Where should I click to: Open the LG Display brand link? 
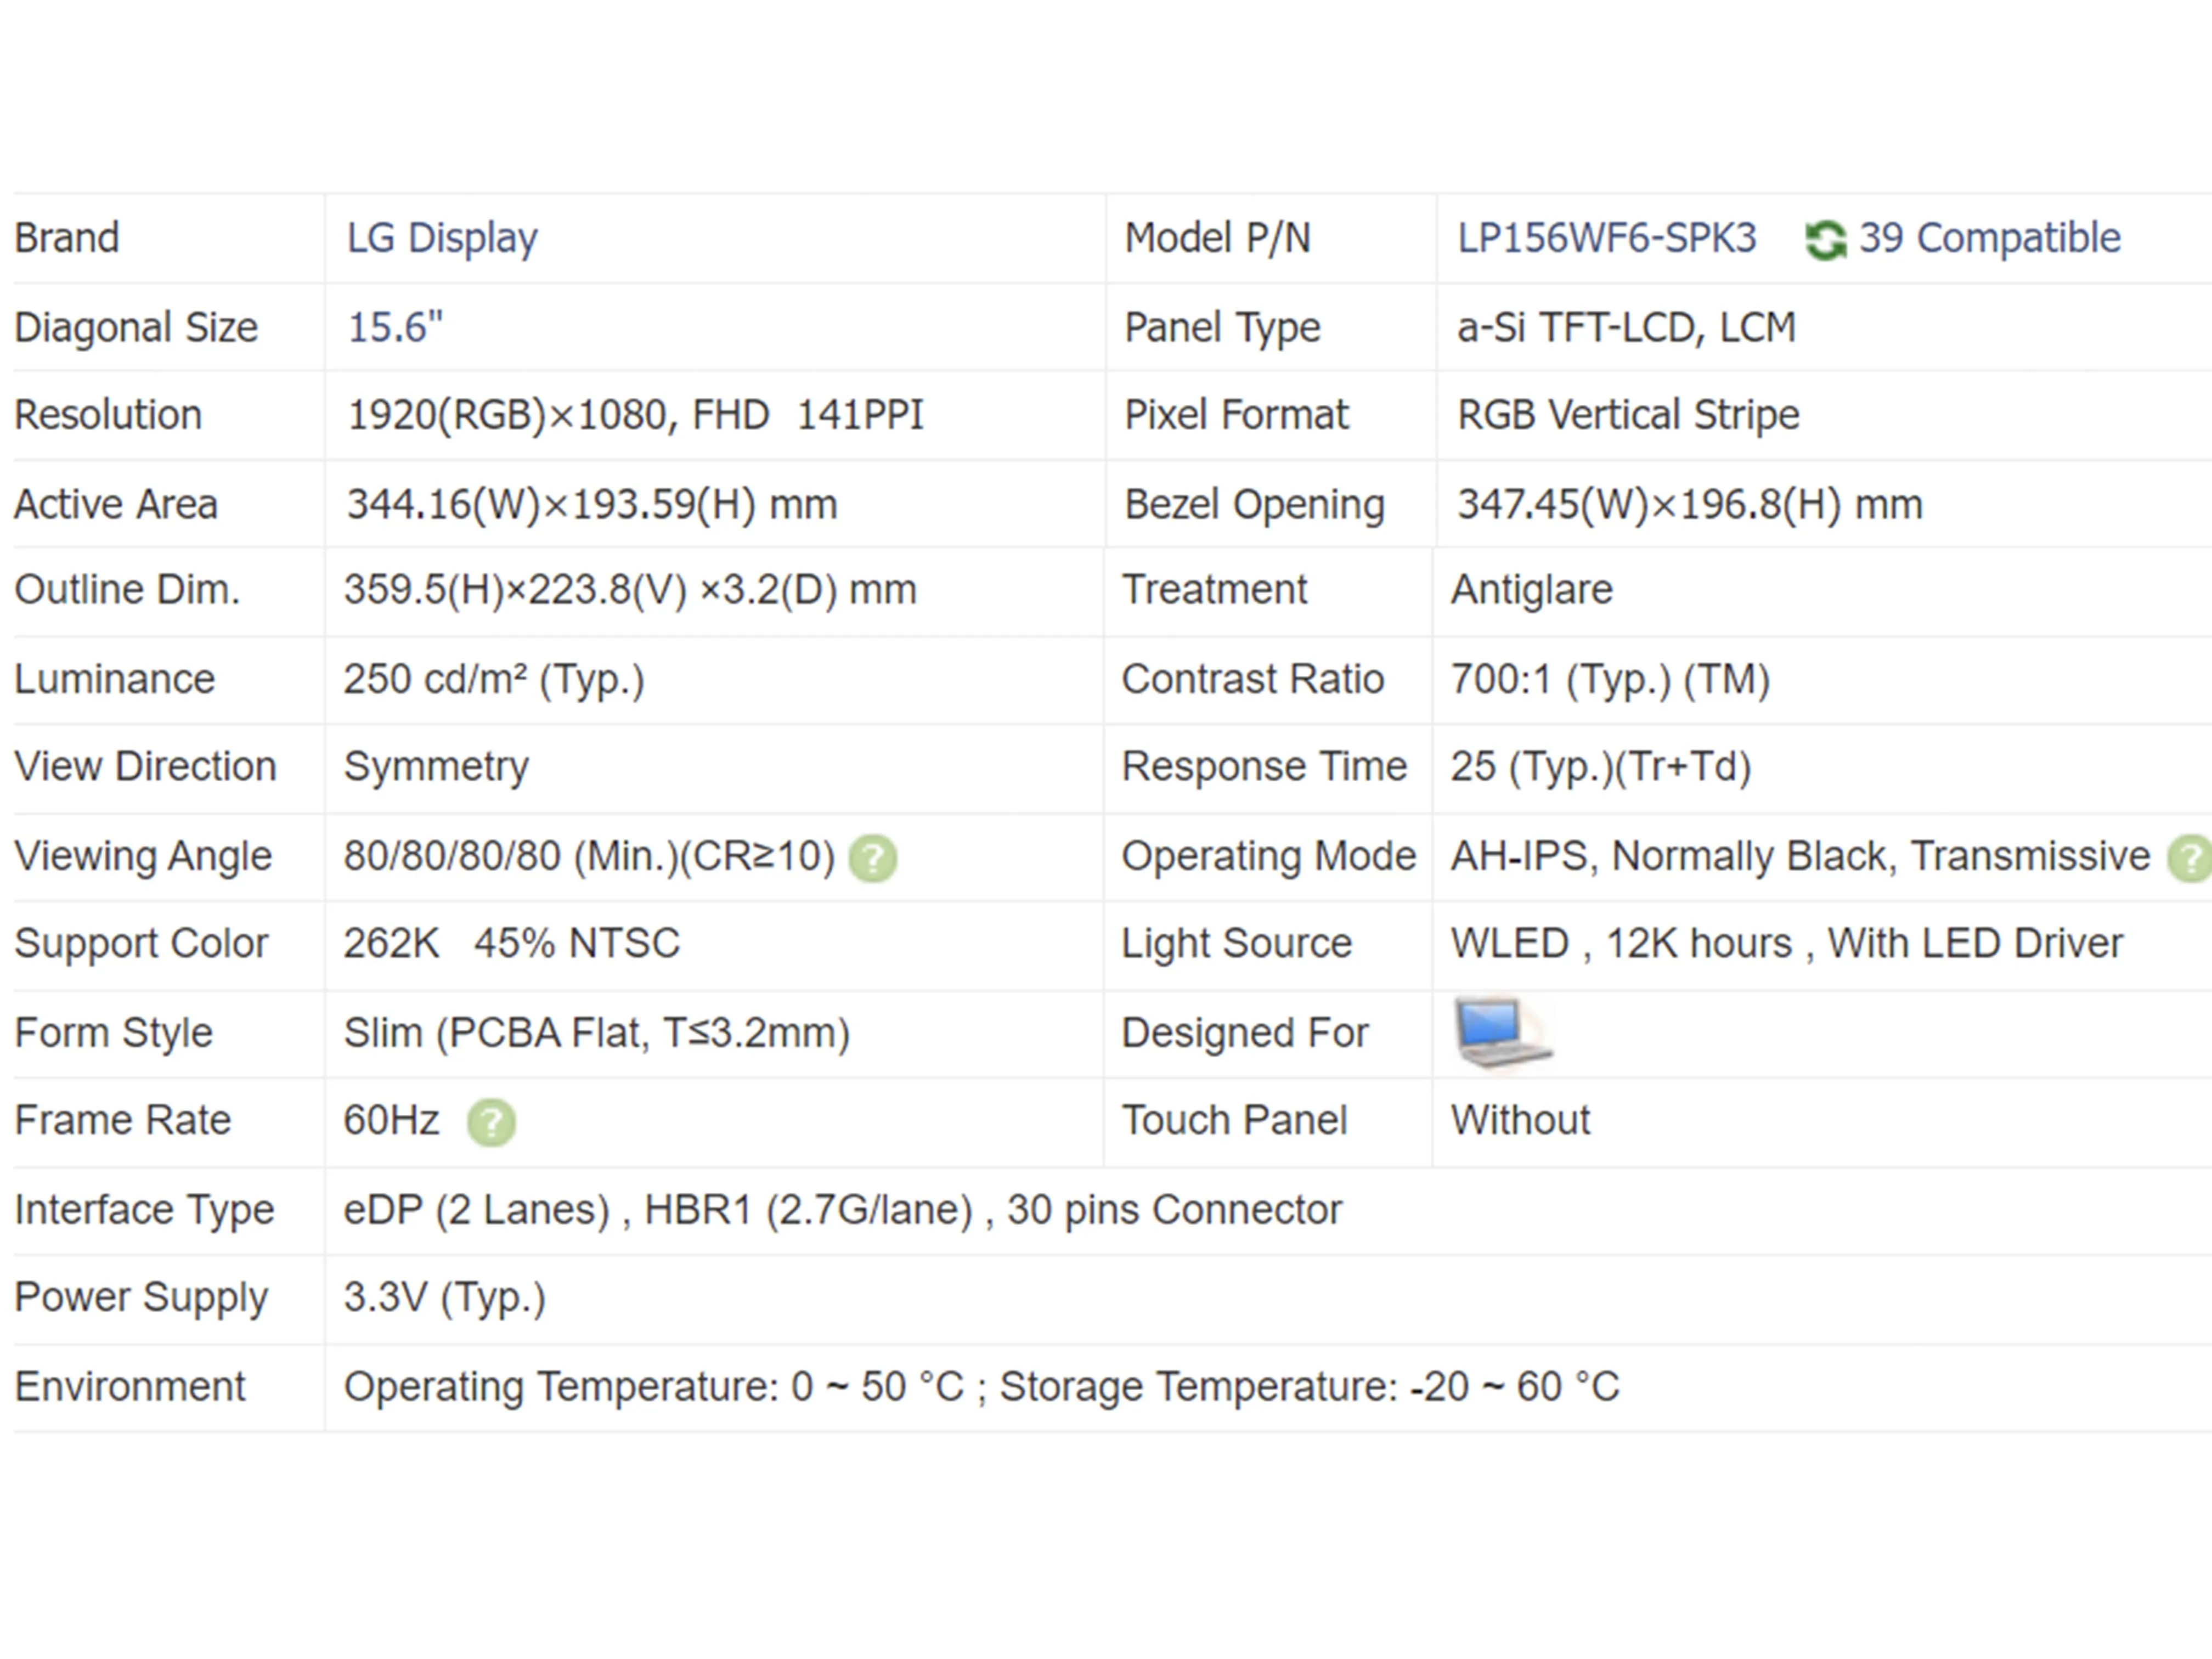tap(442, 238)
